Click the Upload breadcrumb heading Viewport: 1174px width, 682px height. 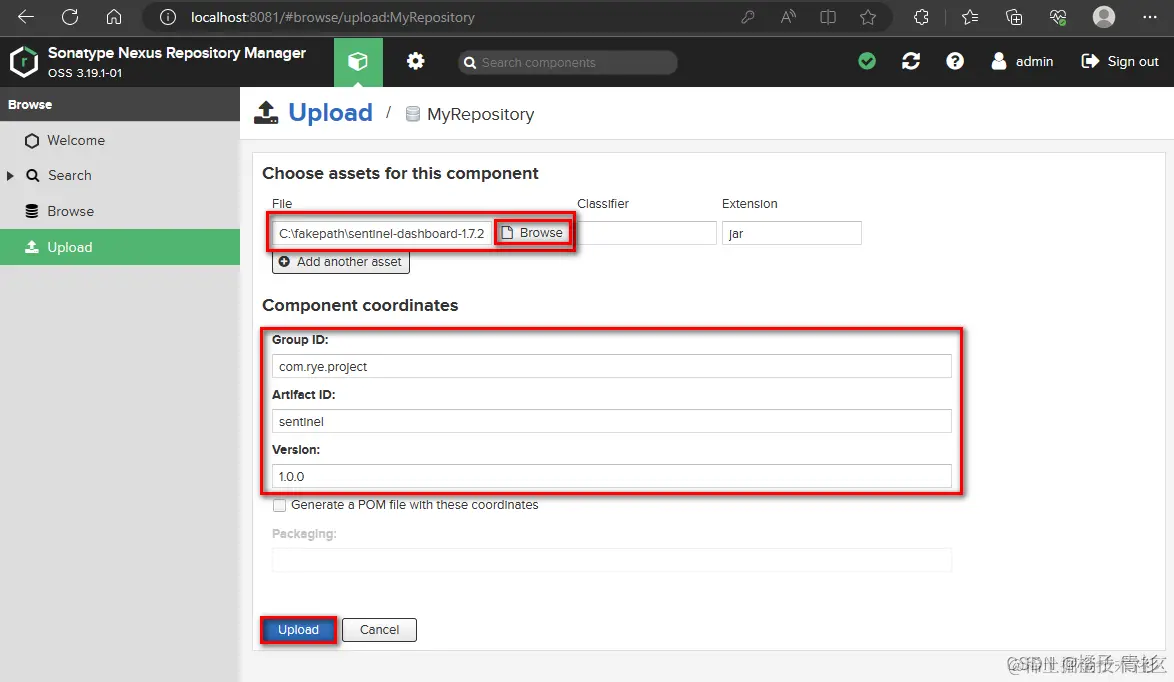330,112
